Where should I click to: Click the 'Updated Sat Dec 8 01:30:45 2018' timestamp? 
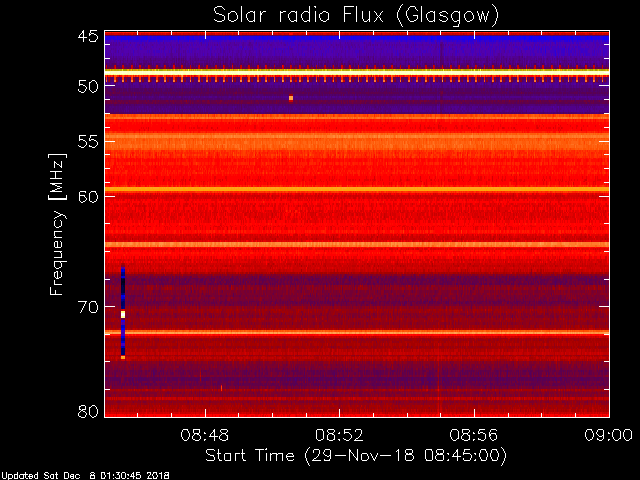click(x=85, y=476)
